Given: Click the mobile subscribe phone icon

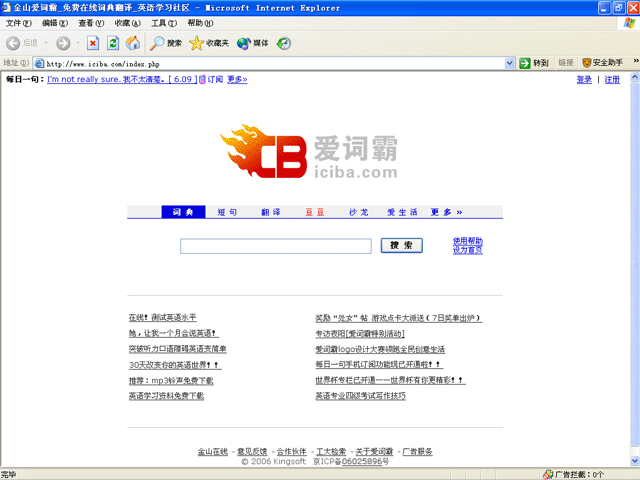Looking at the screenshot, I should tap(202, 80).
